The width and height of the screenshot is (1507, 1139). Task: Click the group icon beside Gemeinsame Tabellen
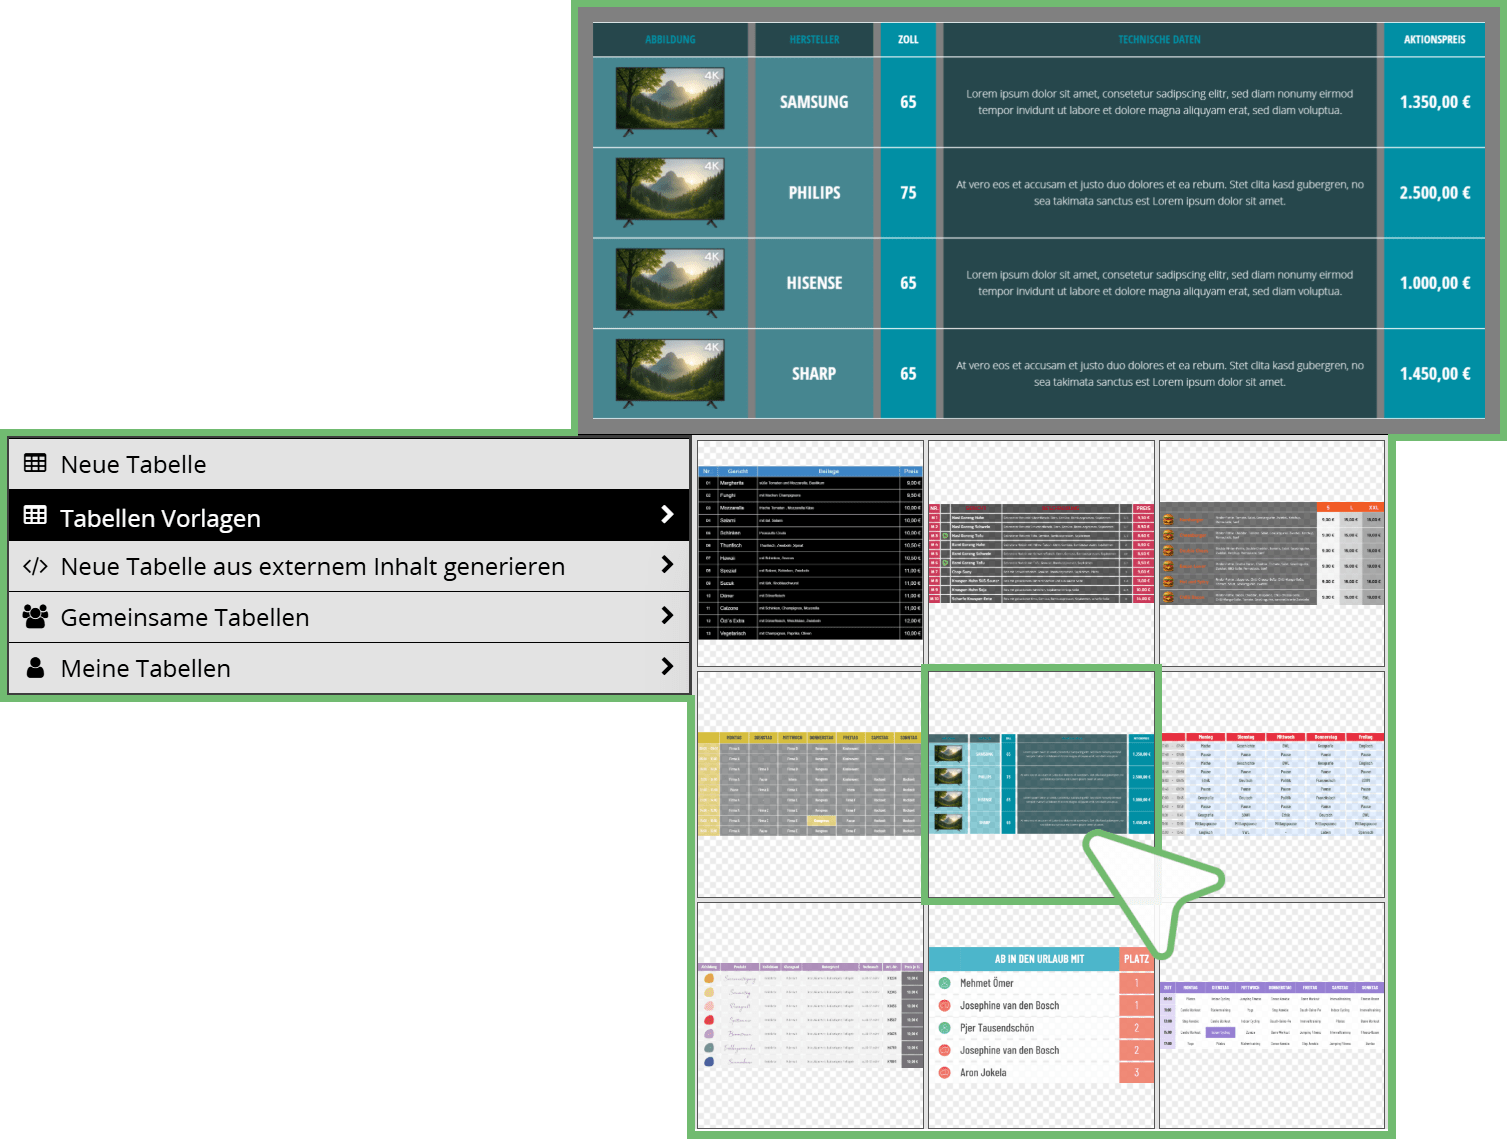(35, 616)
